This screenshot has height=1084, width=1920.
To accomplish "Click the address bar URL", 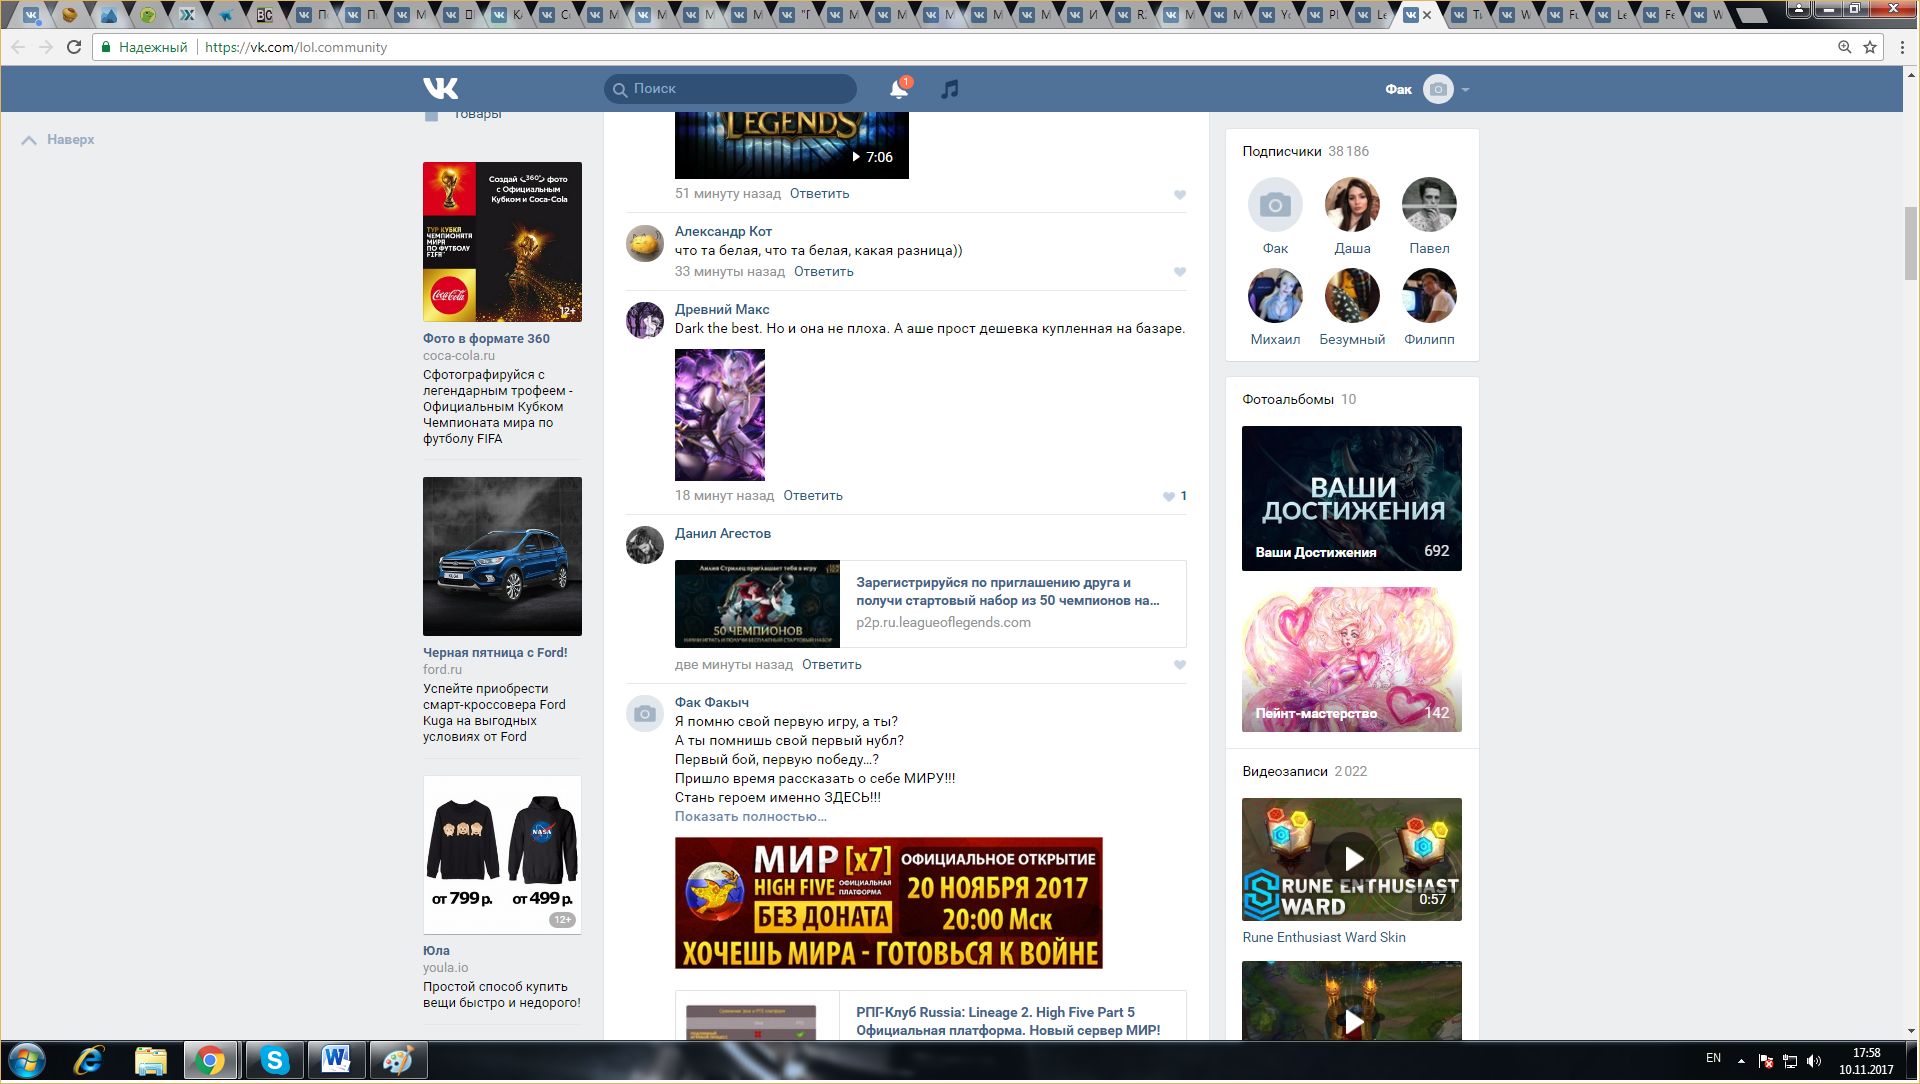I will tap(296, 47).
